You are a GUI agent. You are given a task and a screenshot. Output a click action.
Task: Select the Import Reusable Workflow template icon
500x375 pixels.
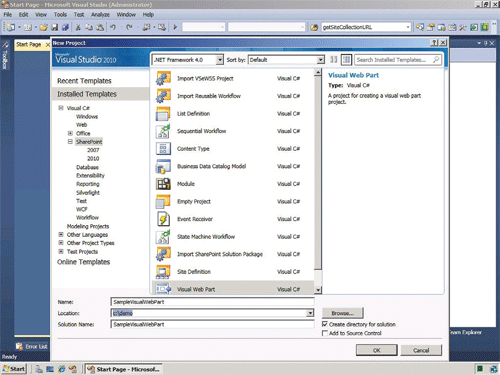163,96
